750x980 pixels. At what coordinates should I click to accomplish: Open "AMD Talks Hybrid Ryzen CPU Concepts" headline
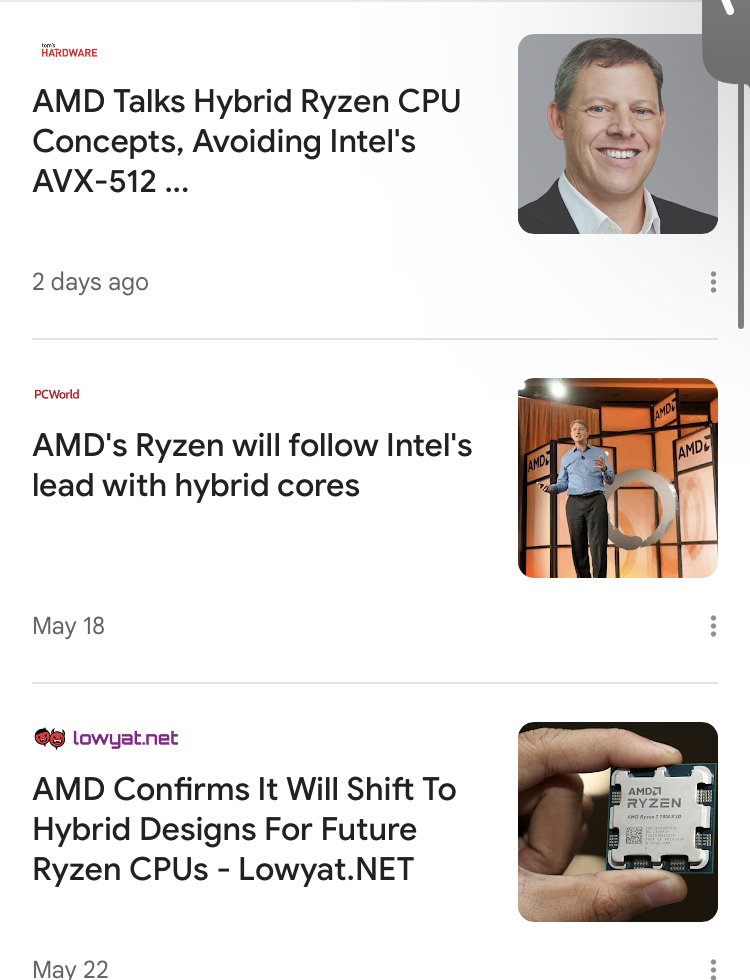(x=246, y=141)
